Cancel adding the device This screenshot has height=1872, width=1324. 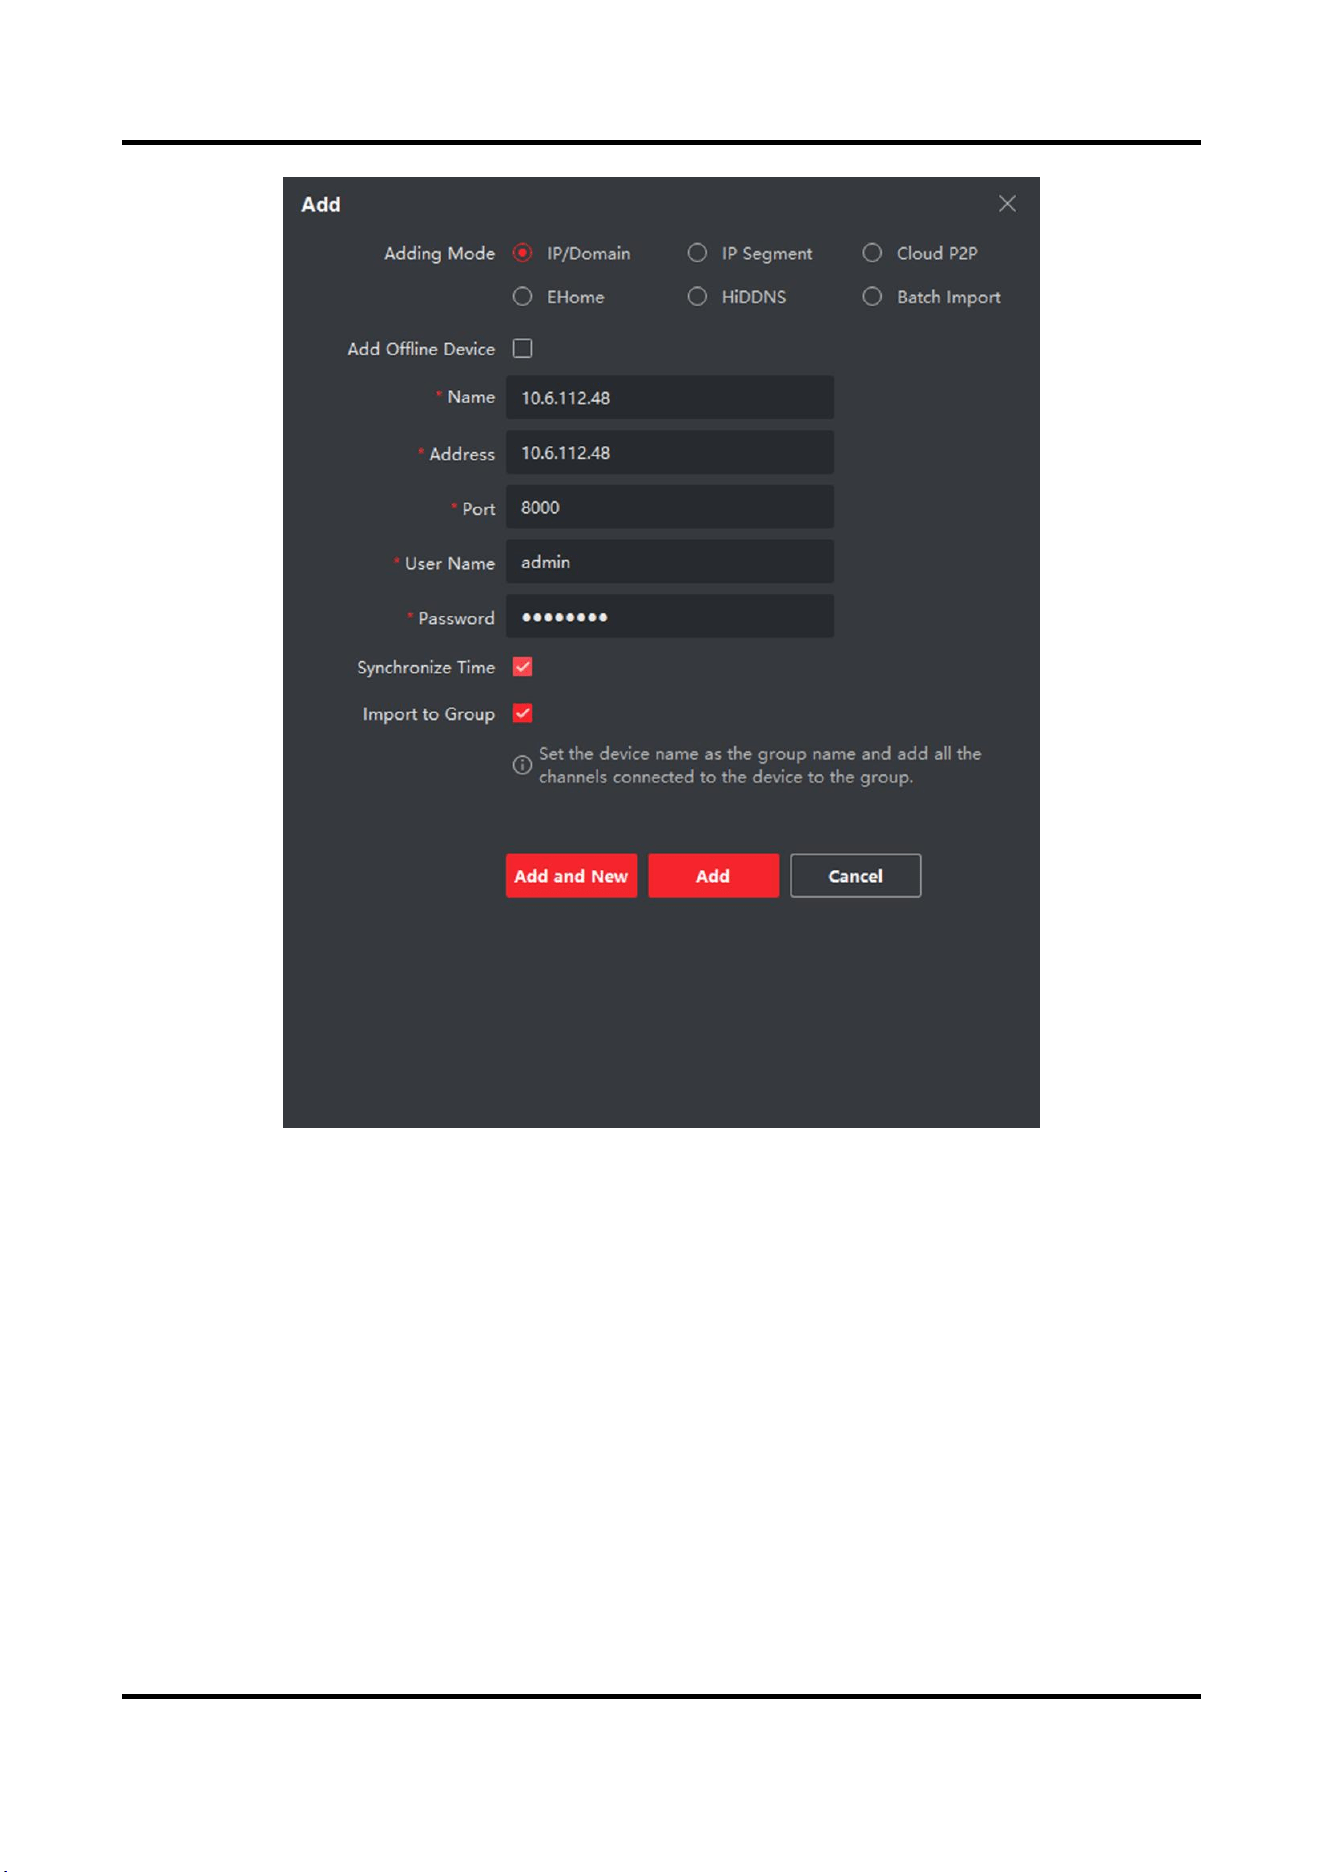855,876
